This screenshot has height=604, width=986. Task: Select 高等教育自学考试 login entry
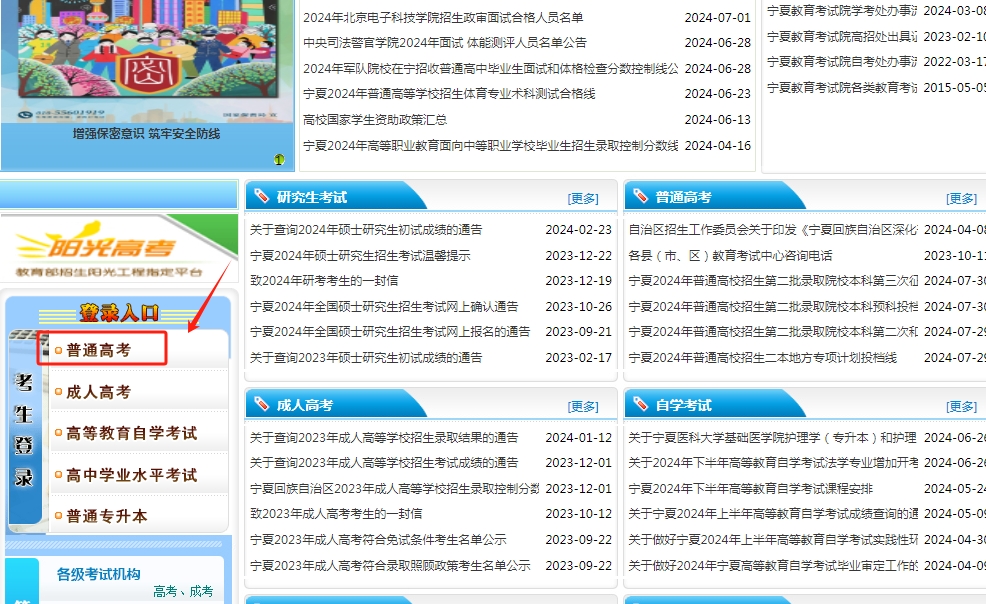[x=131, y=433]
